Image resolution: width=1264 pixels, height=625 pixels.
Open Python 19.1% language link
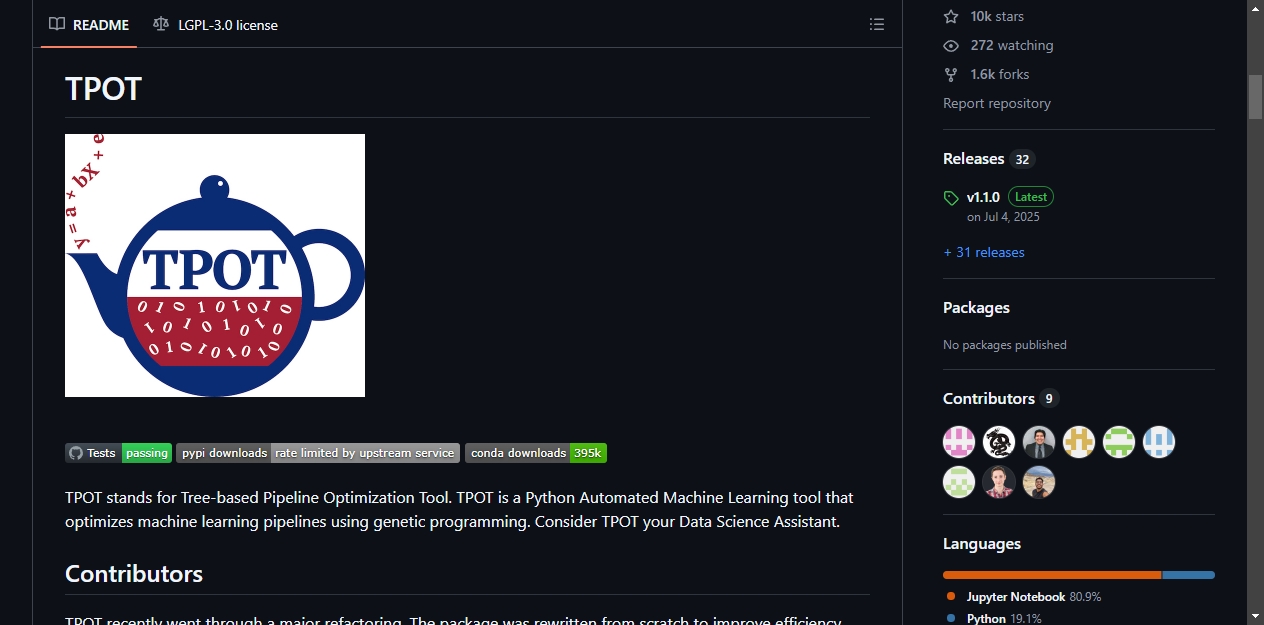click(994, 619)
